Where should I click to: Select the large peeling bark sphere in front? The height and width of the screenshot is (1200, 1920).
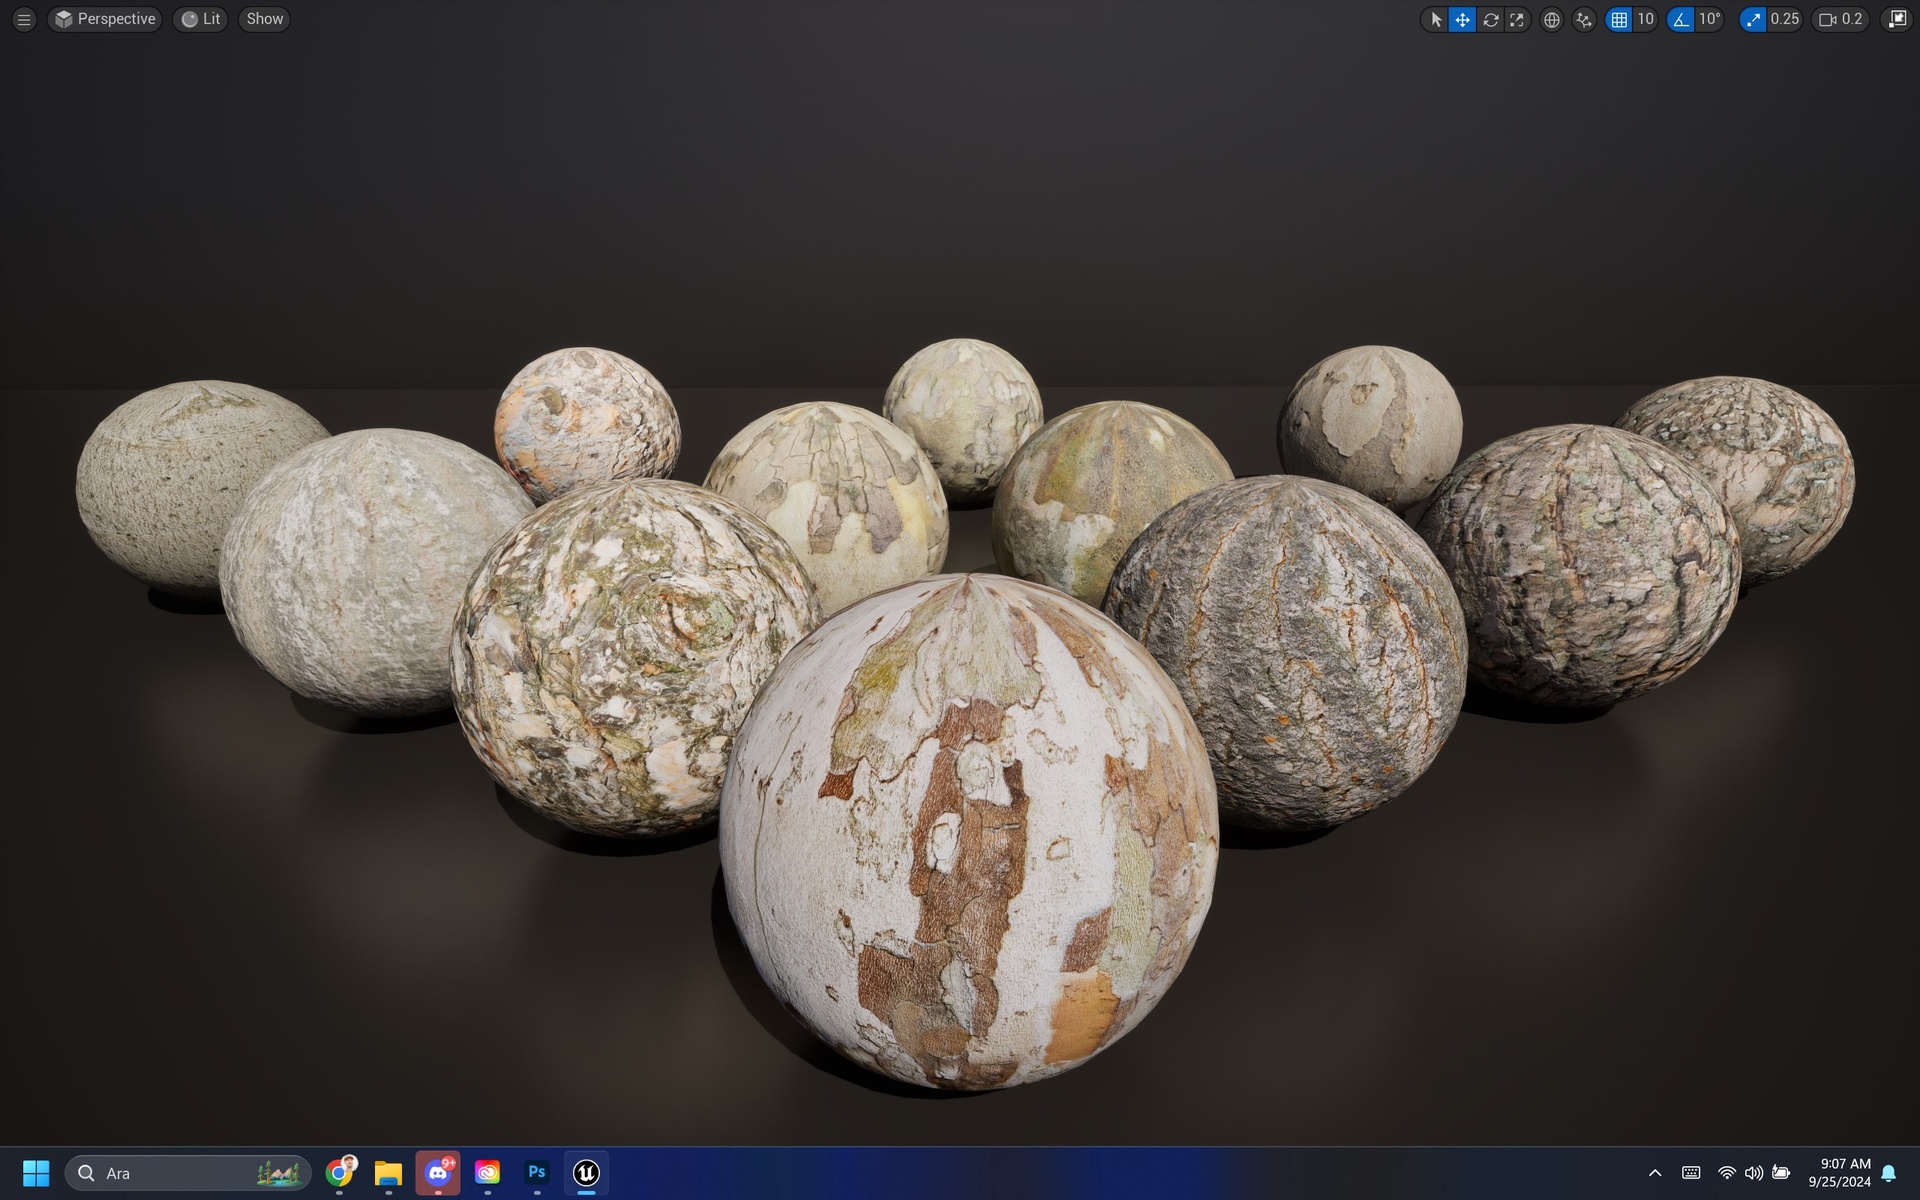pyautogui.click(x=968, y=832)
